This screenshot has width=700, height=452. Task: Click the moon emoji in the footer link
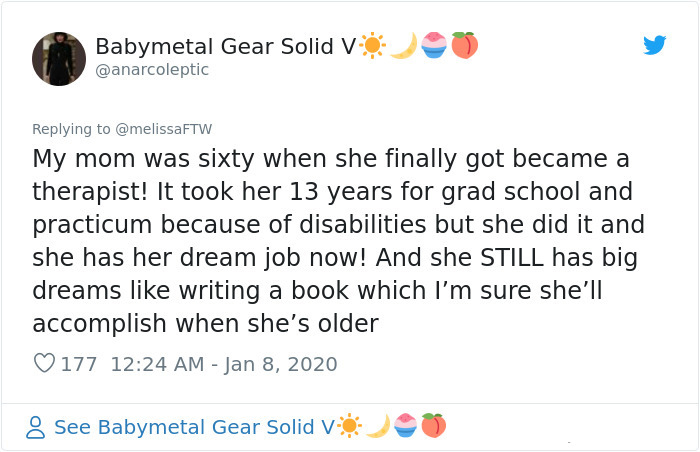(x=377, y=426)
